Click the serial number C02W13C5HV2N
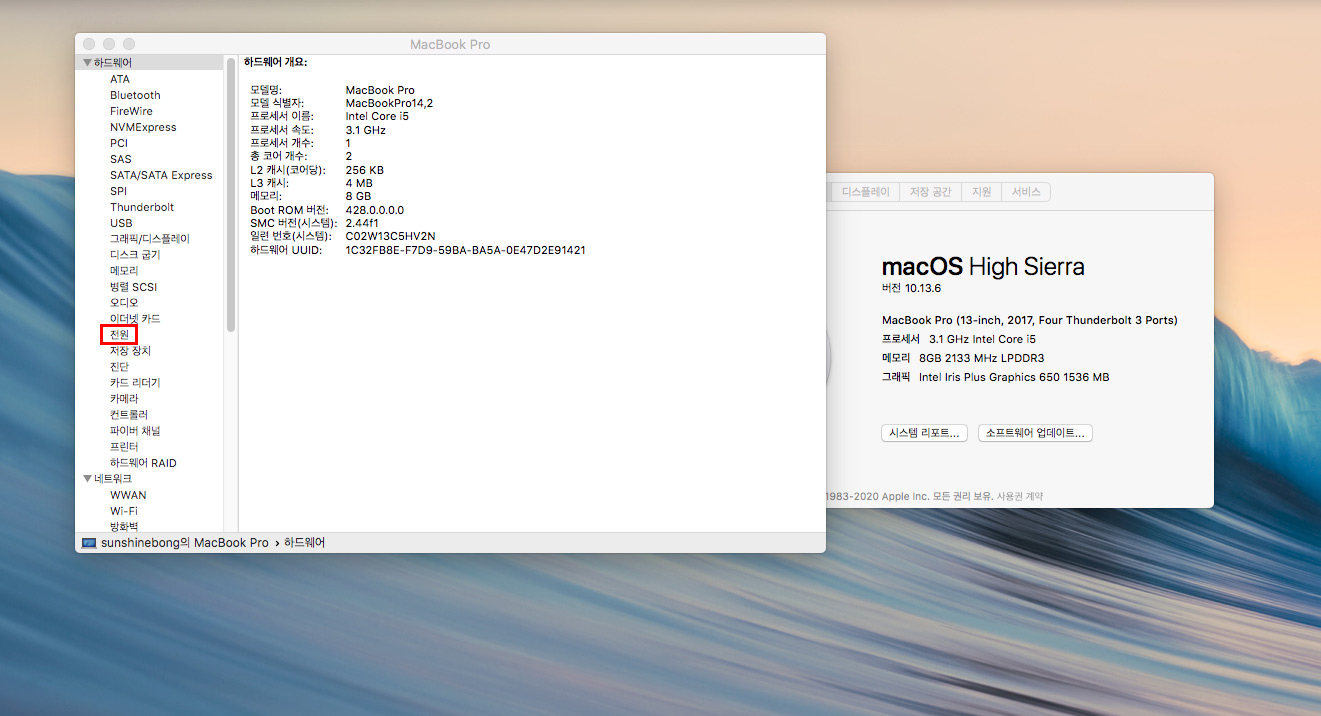This screenshot has width=1321, height=716. 391,236
